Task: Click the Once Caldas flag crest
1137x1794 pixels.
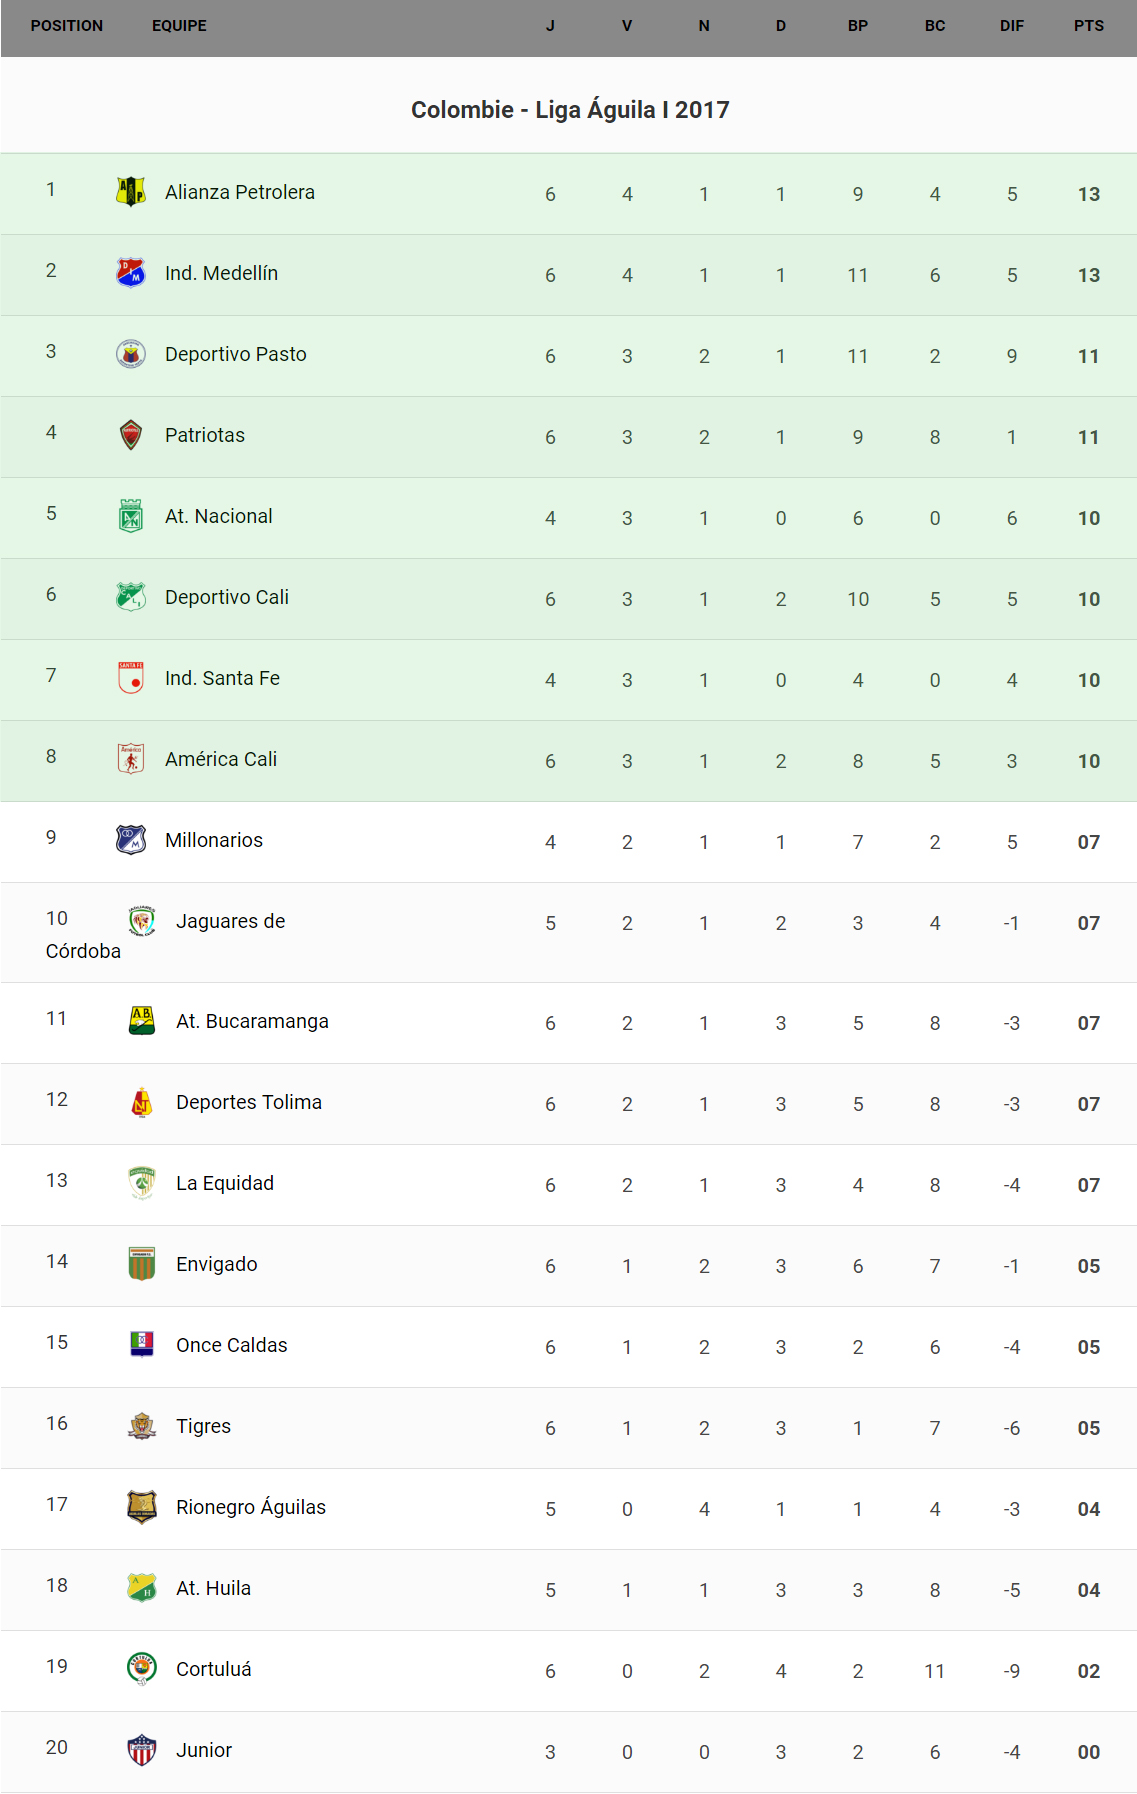Action: click(x=142, y=1345)
